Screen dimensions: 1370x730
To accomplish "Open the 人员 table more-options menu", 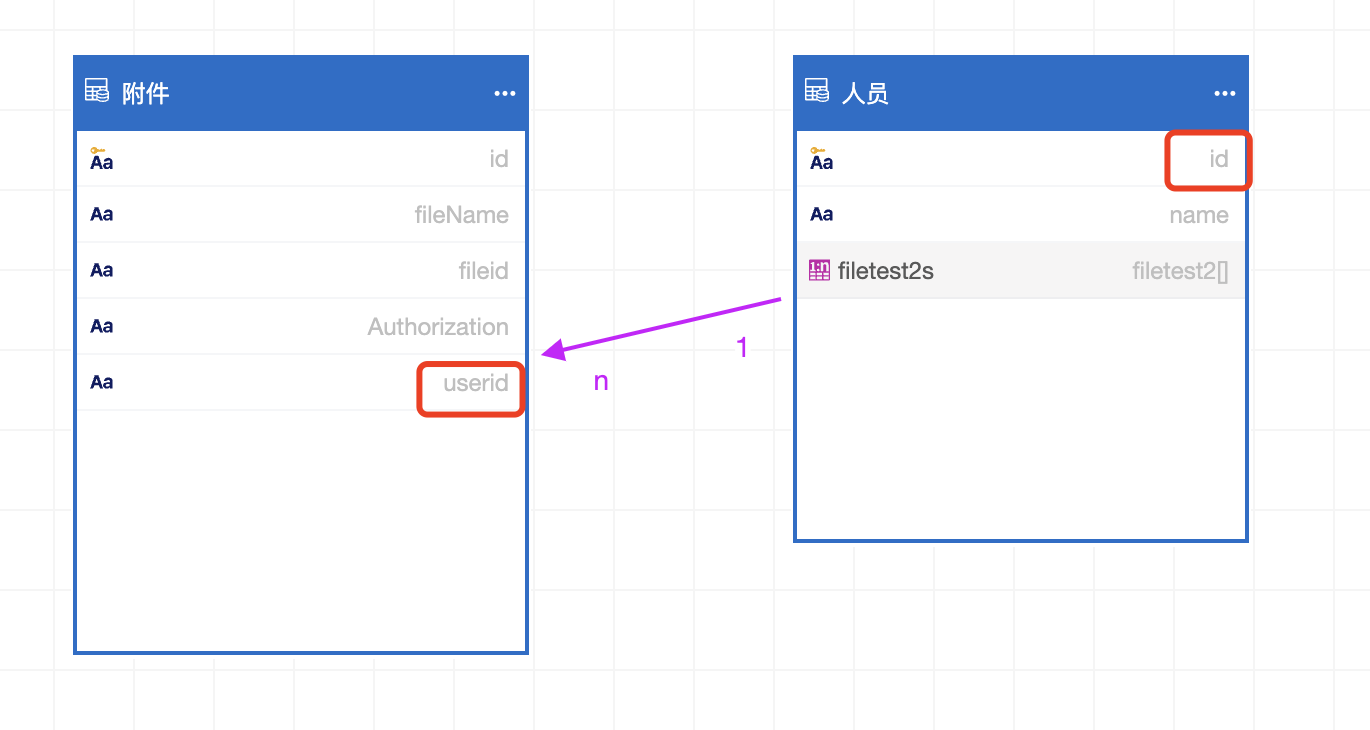I will [x=1225, y=94].
